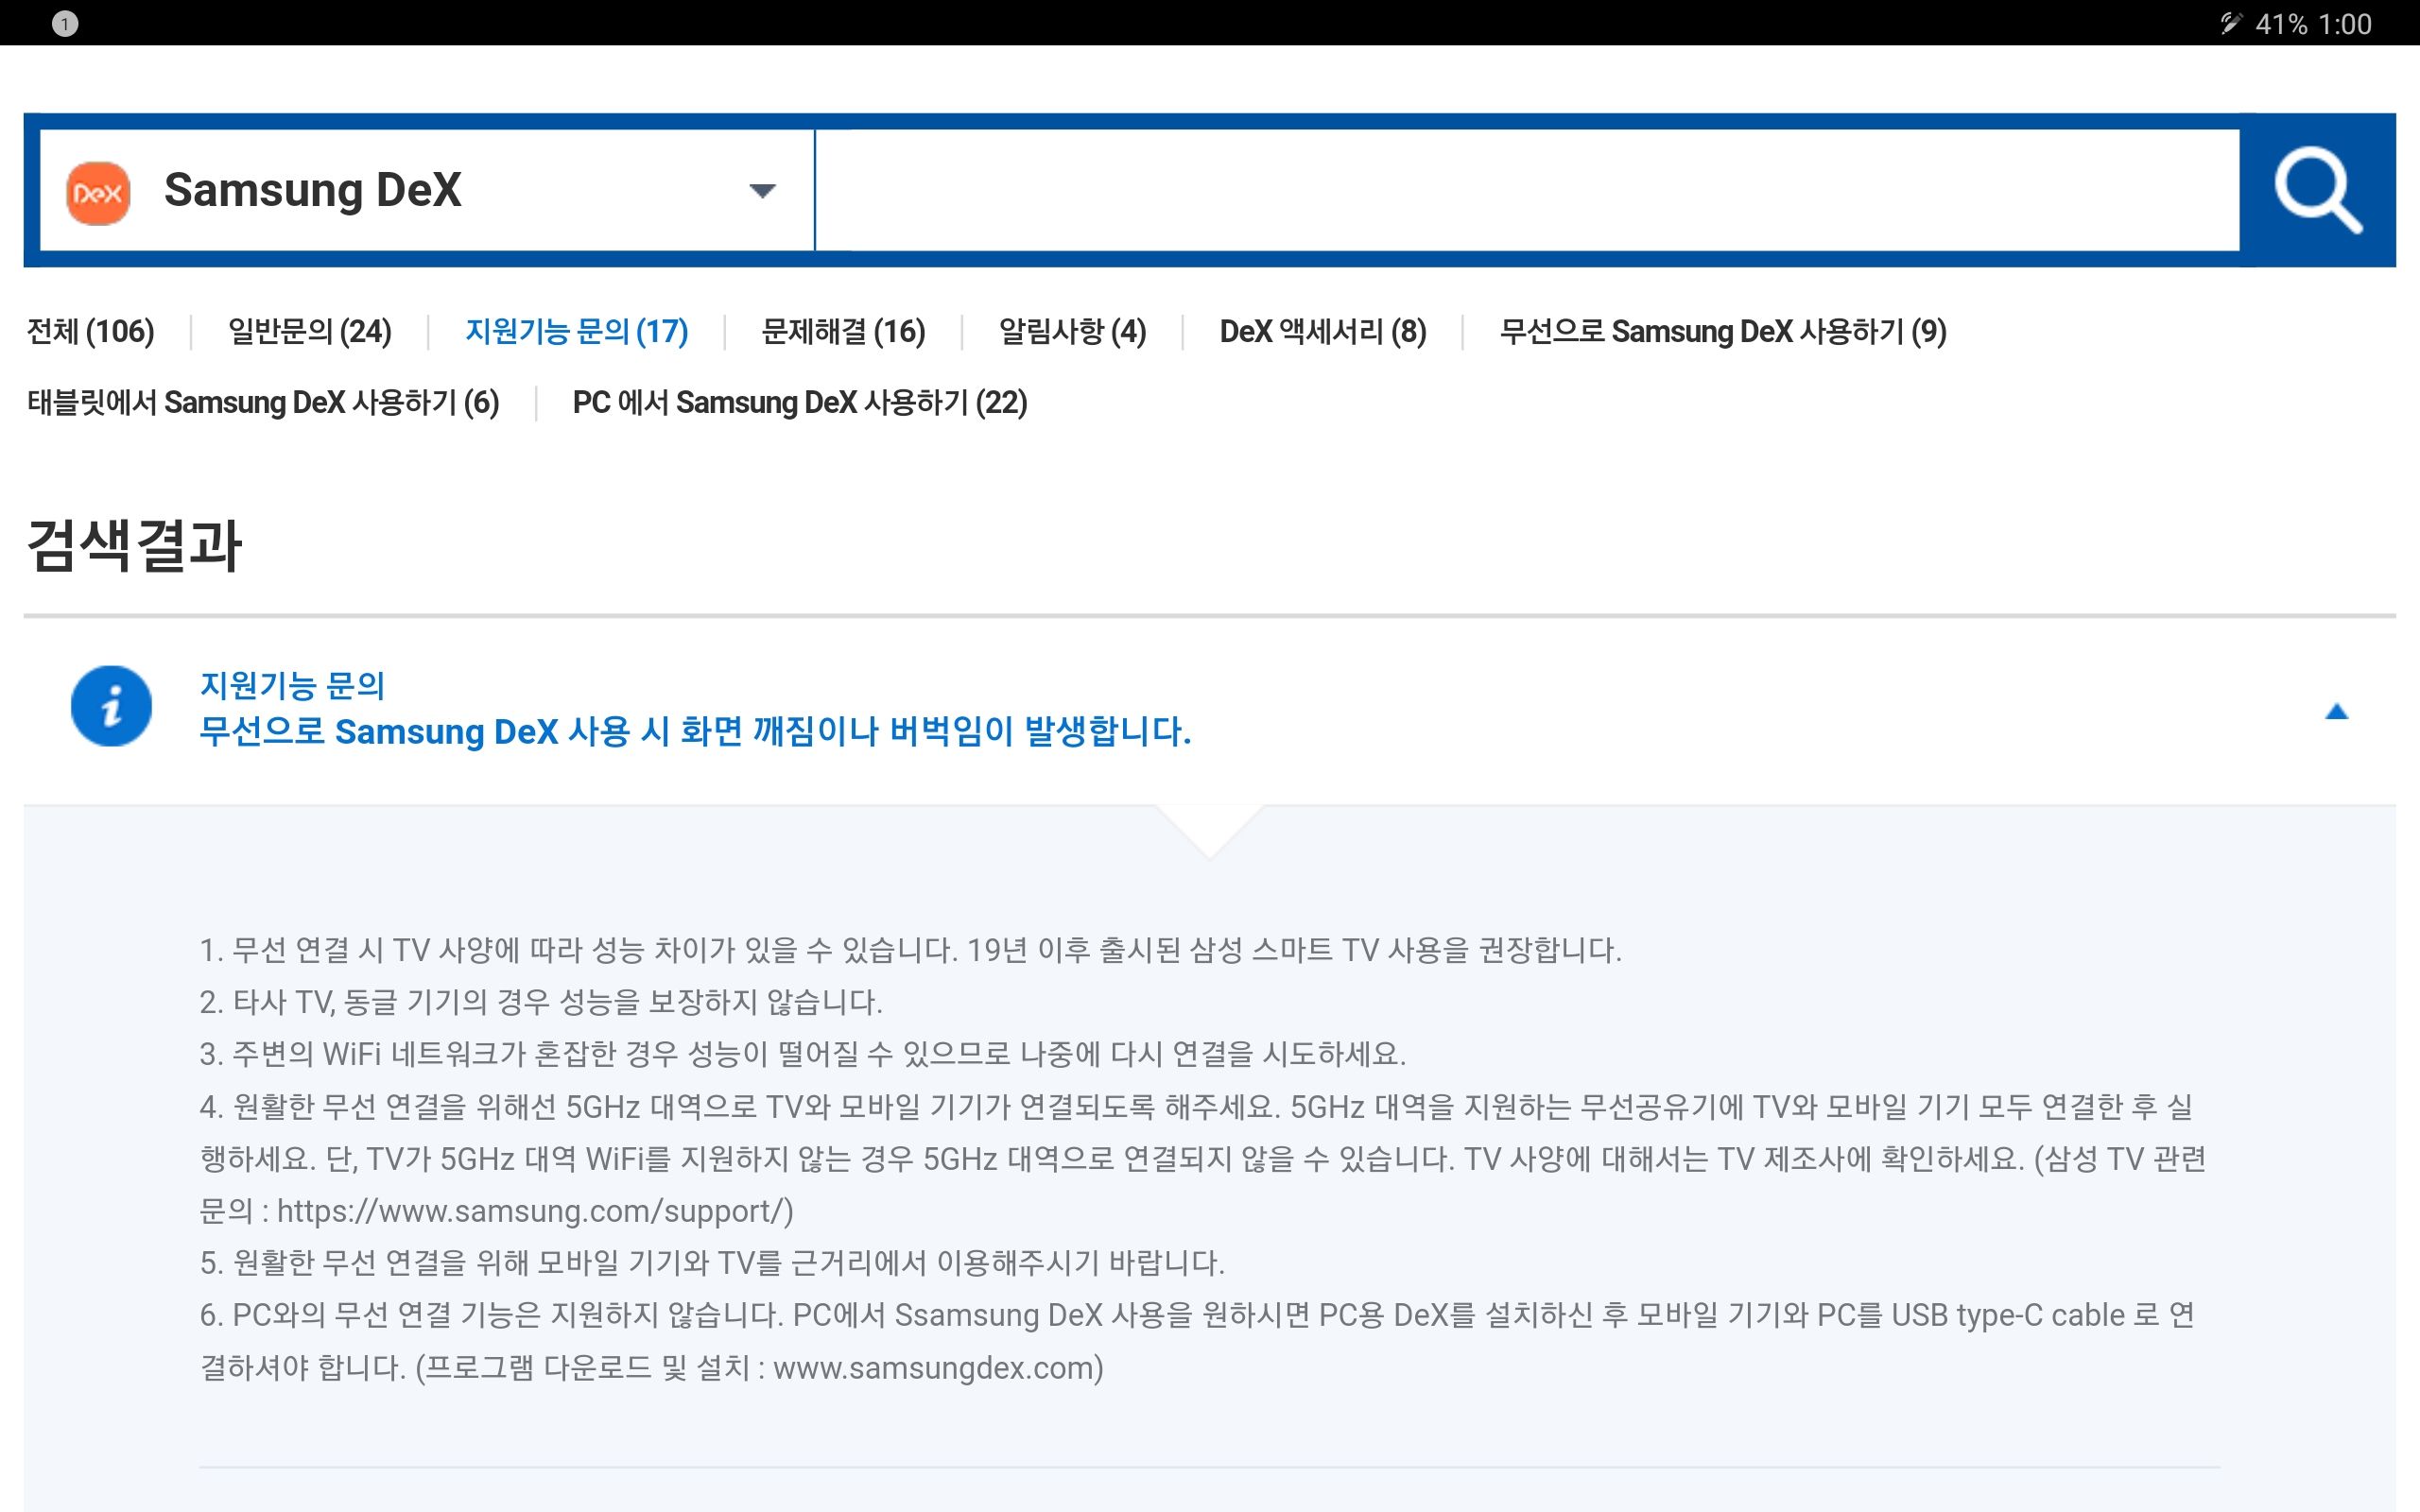2420x1512 pixels.
Task: Open the Samsung DeX category dropdown
Action: coord(763,192)
